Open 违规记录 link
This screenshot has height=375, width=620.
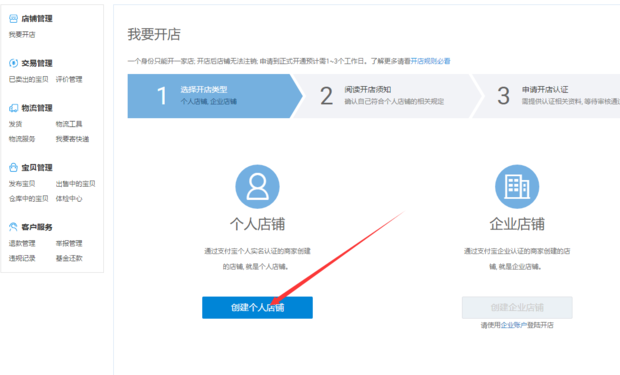(22, 258)
